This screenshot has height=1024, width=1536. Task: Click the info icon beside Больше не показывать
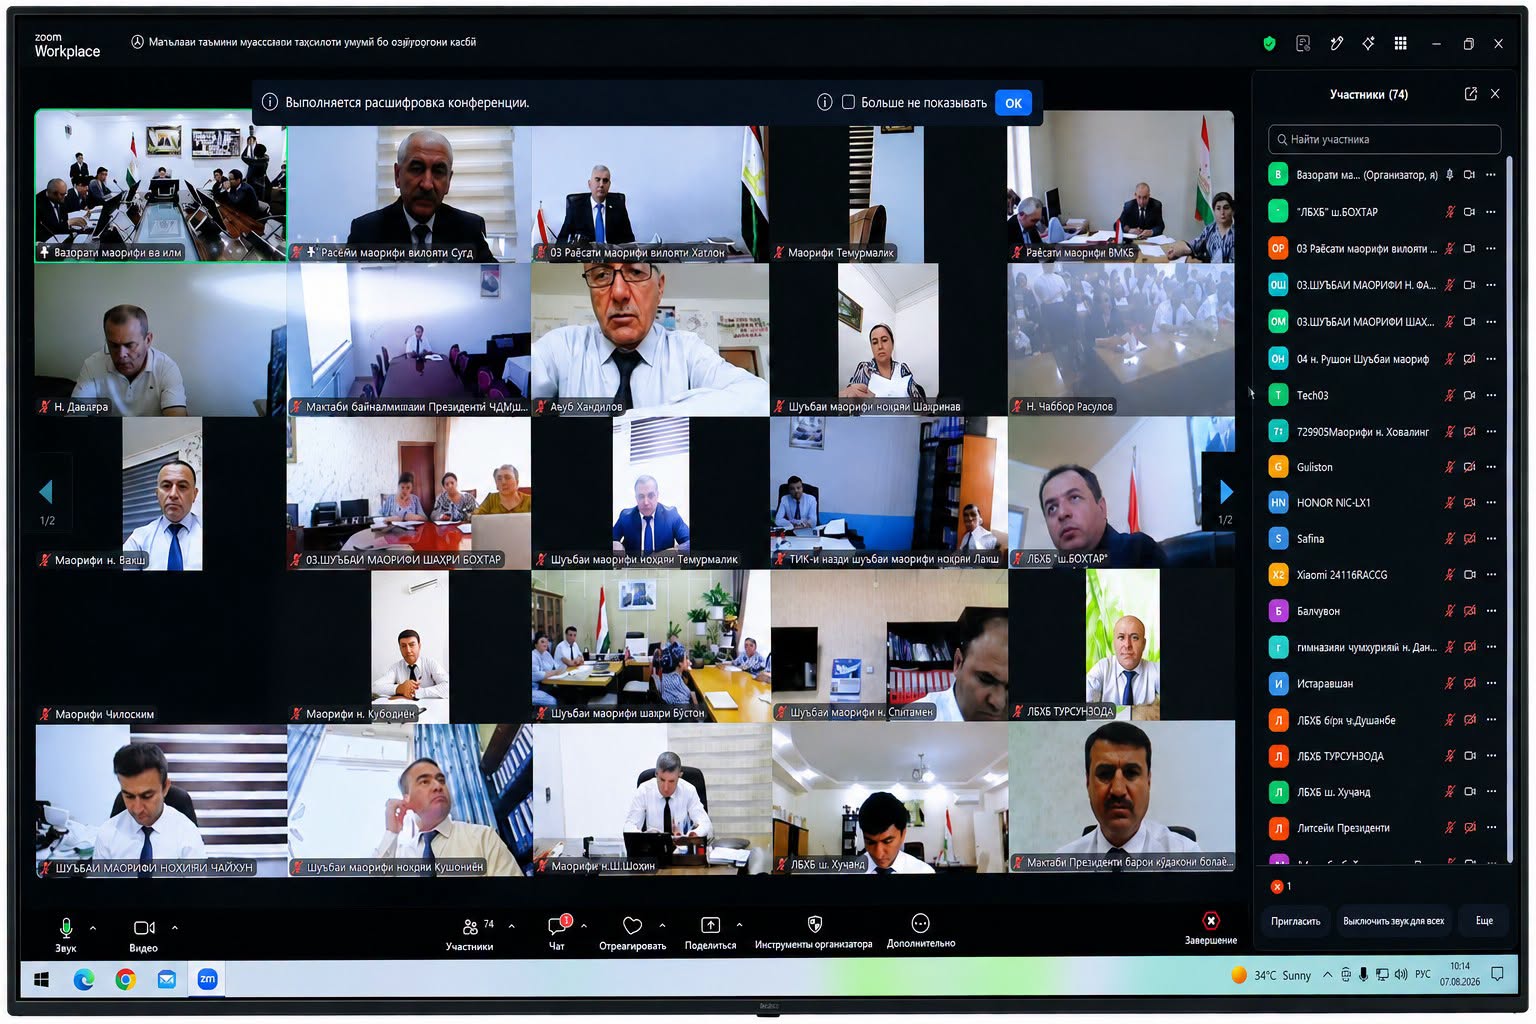tap(824, 102)
